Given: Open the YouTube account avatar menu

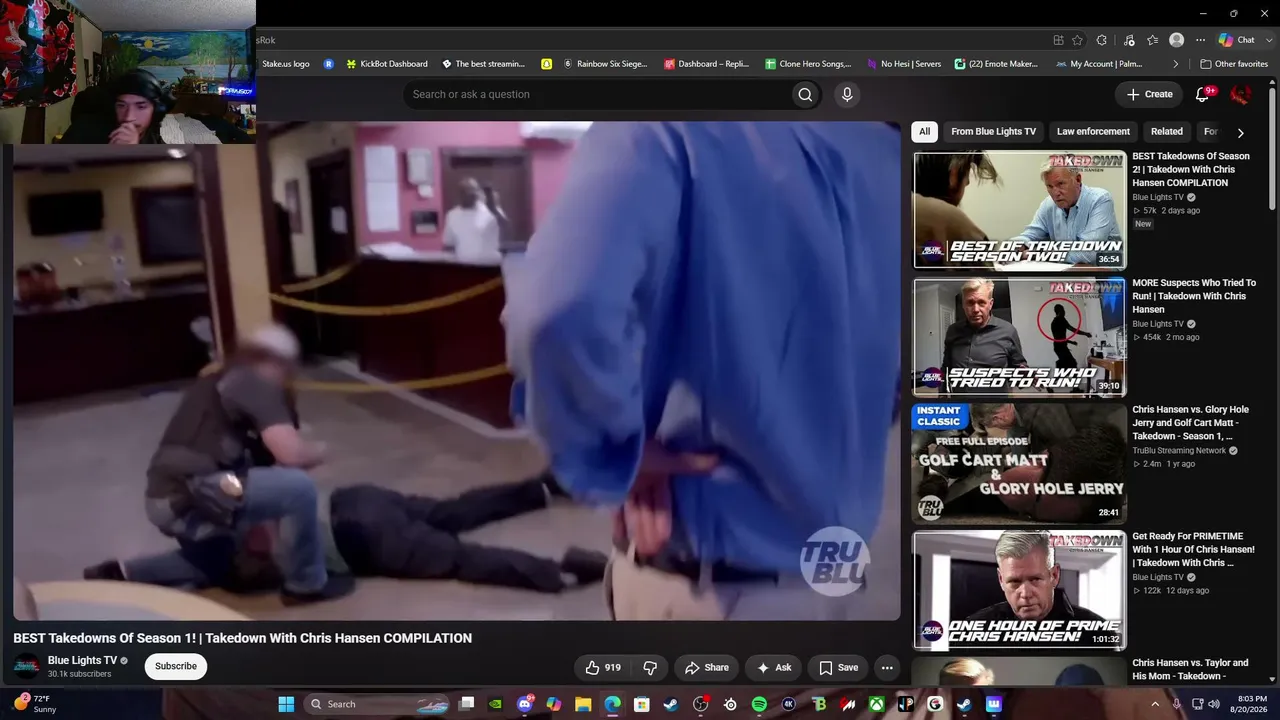Looking at the screenshot, I should (1240, 94).
